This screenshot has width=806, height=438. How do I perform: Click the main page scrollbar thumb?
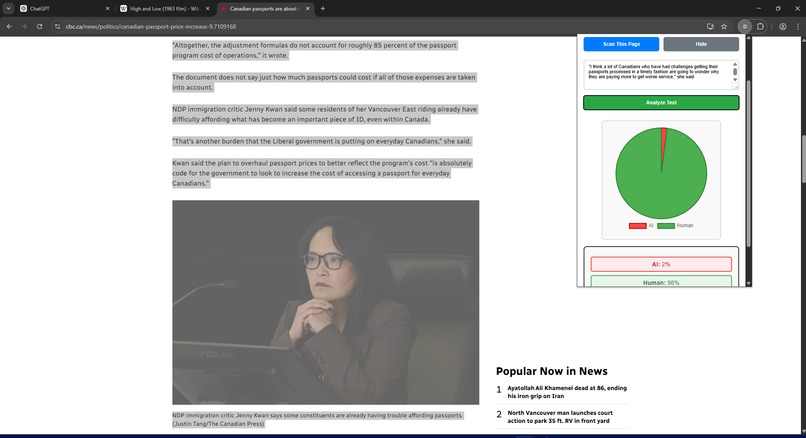pyautogui.click(x=803, y=158)
